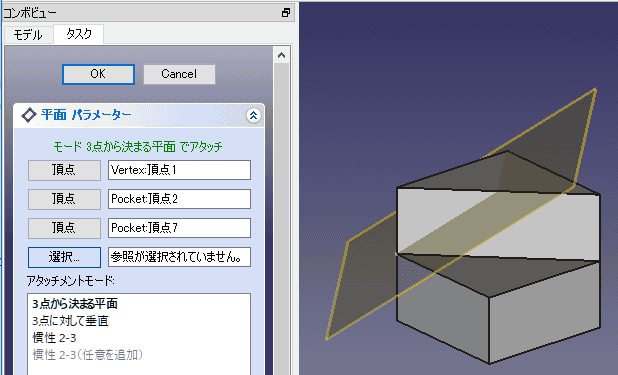Click the first 頂点 reference button

click(64, 170)
